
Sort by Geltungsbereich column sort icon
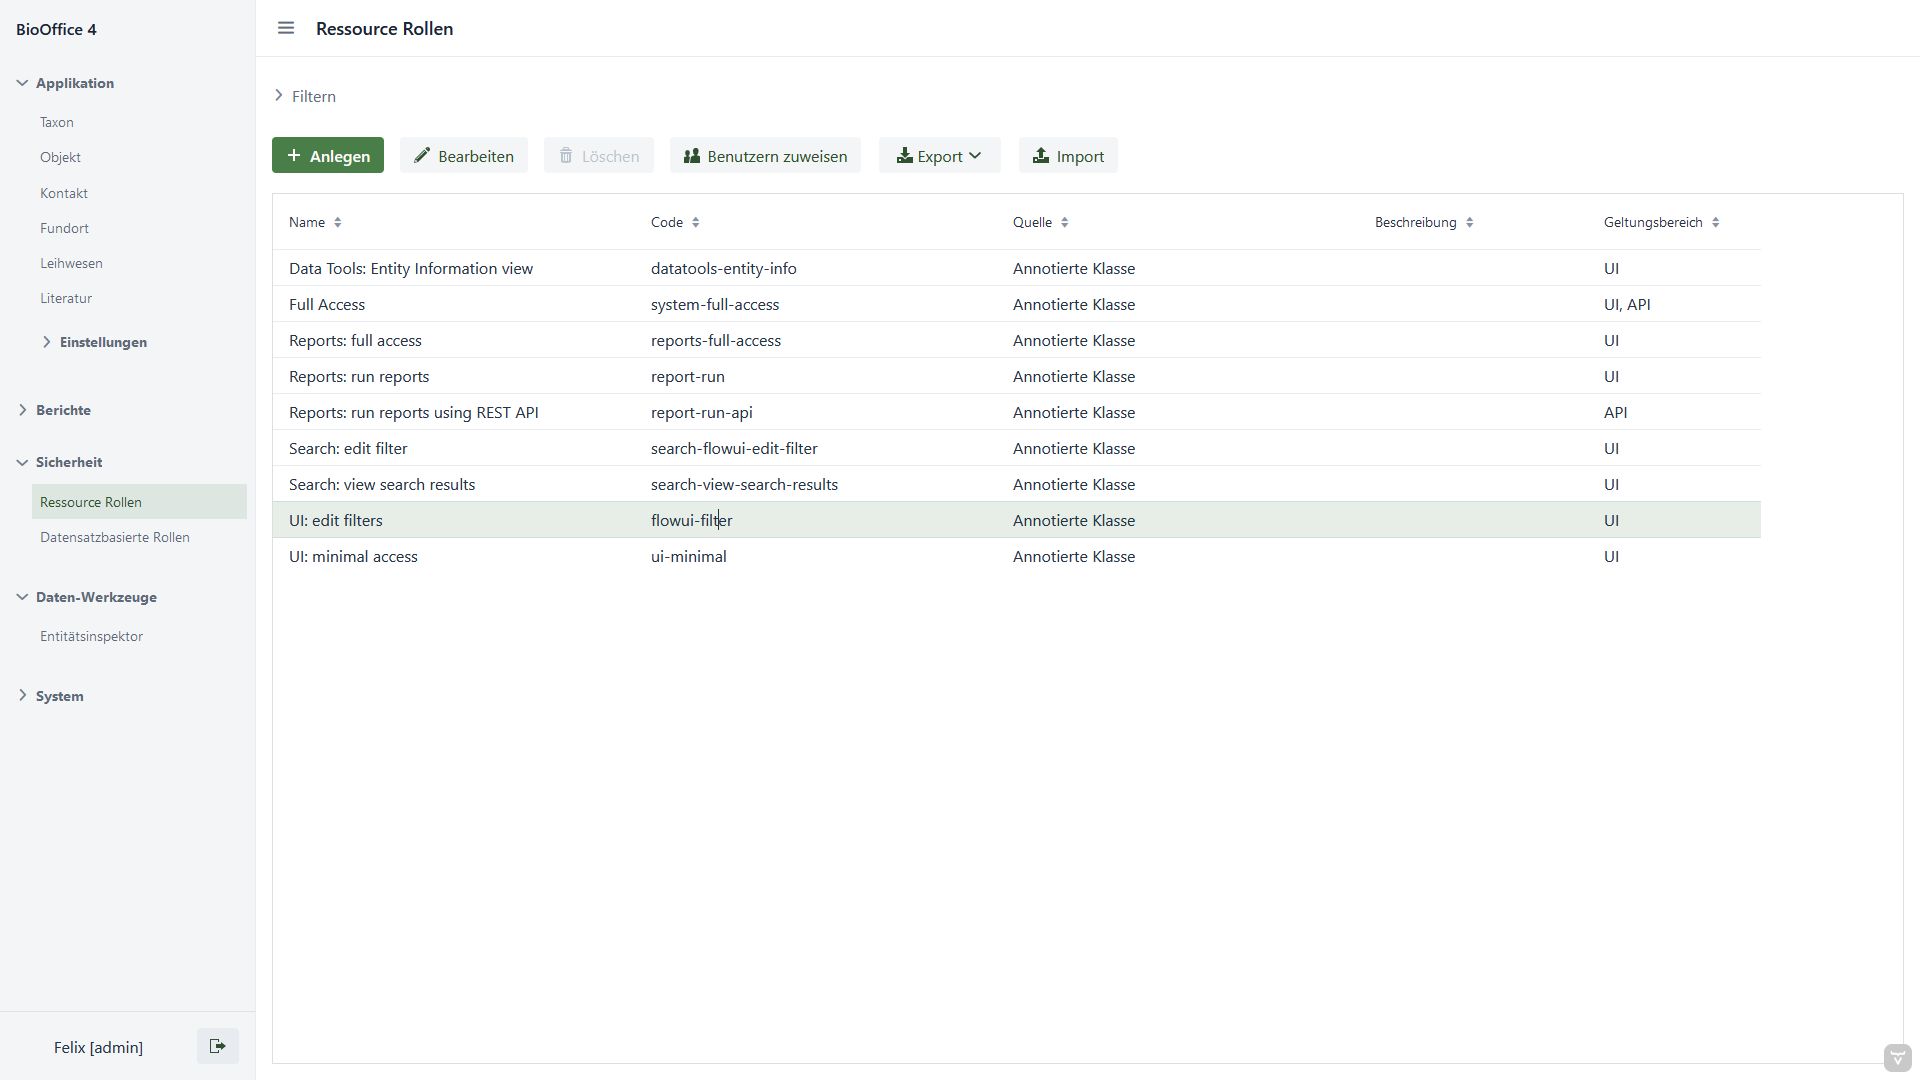tap(1715, 222)
